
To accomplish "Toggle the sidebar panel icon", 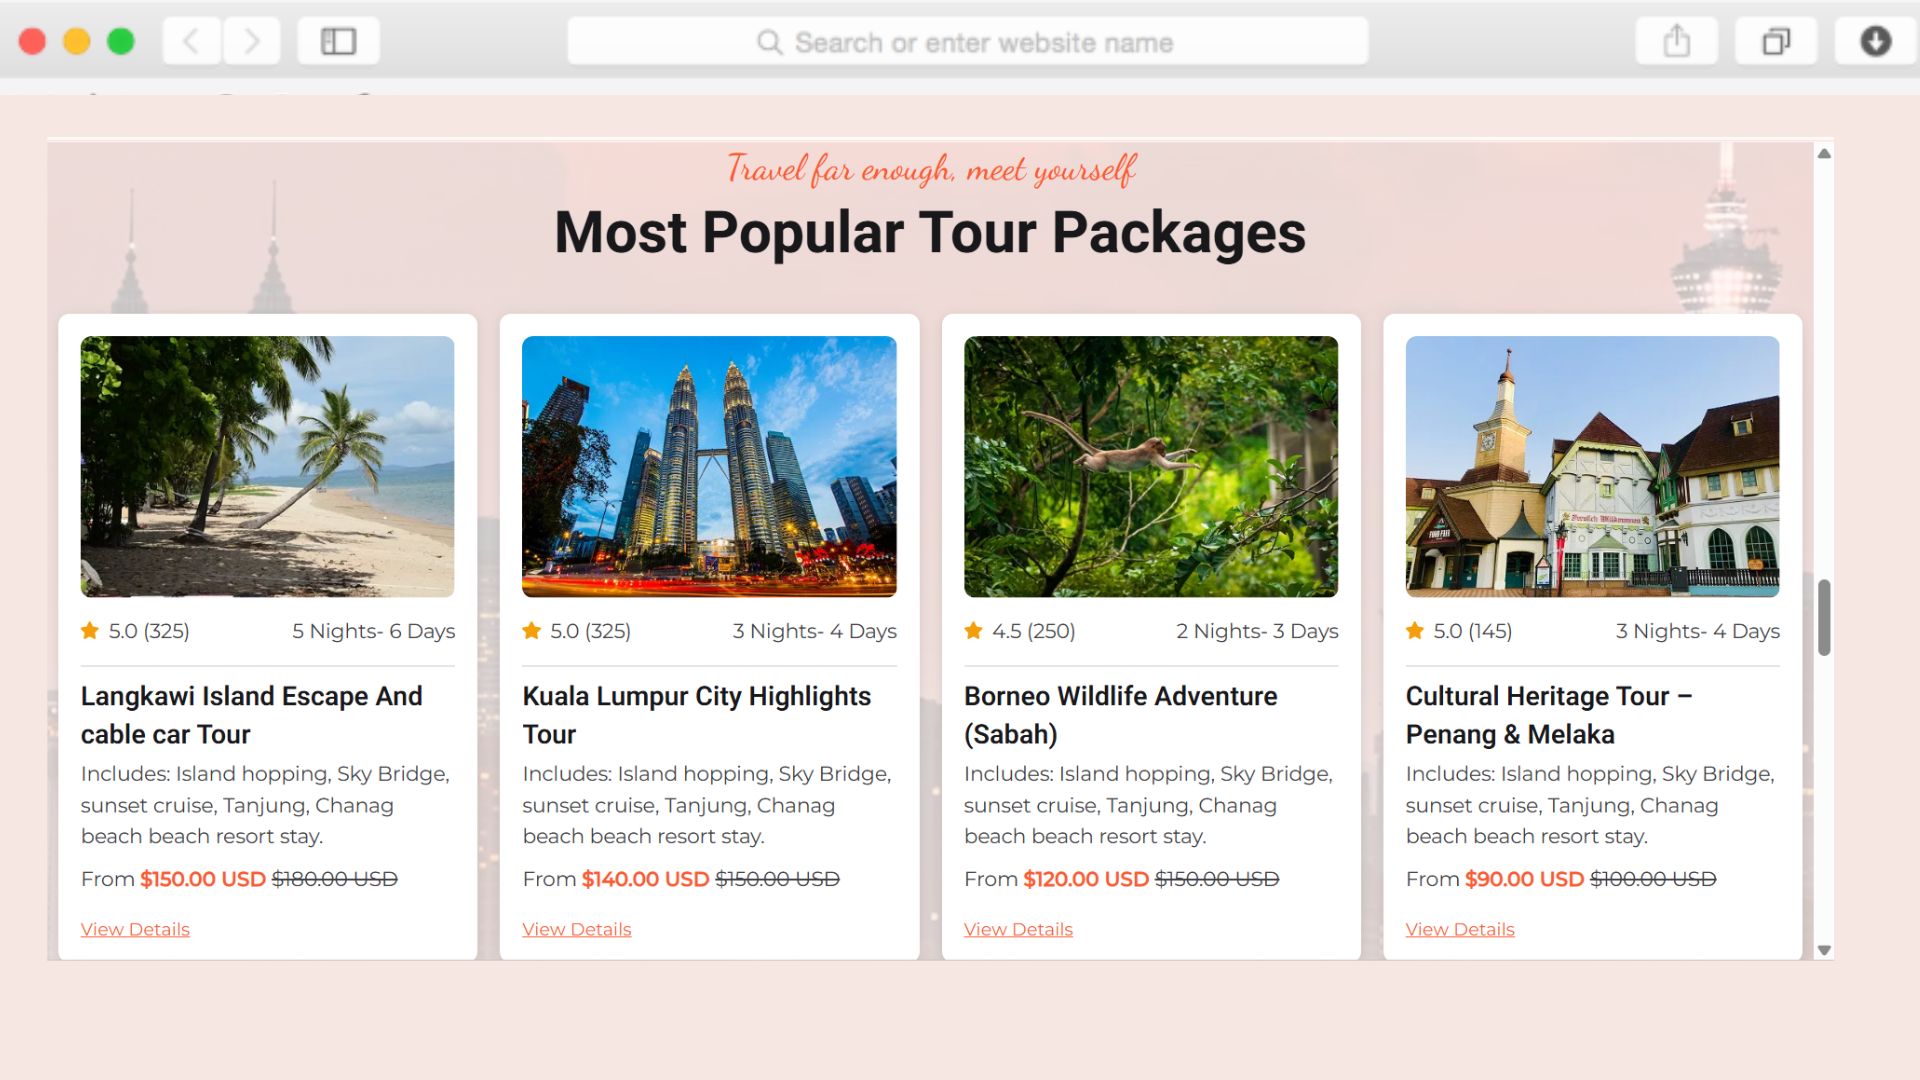I will [338, 41].
